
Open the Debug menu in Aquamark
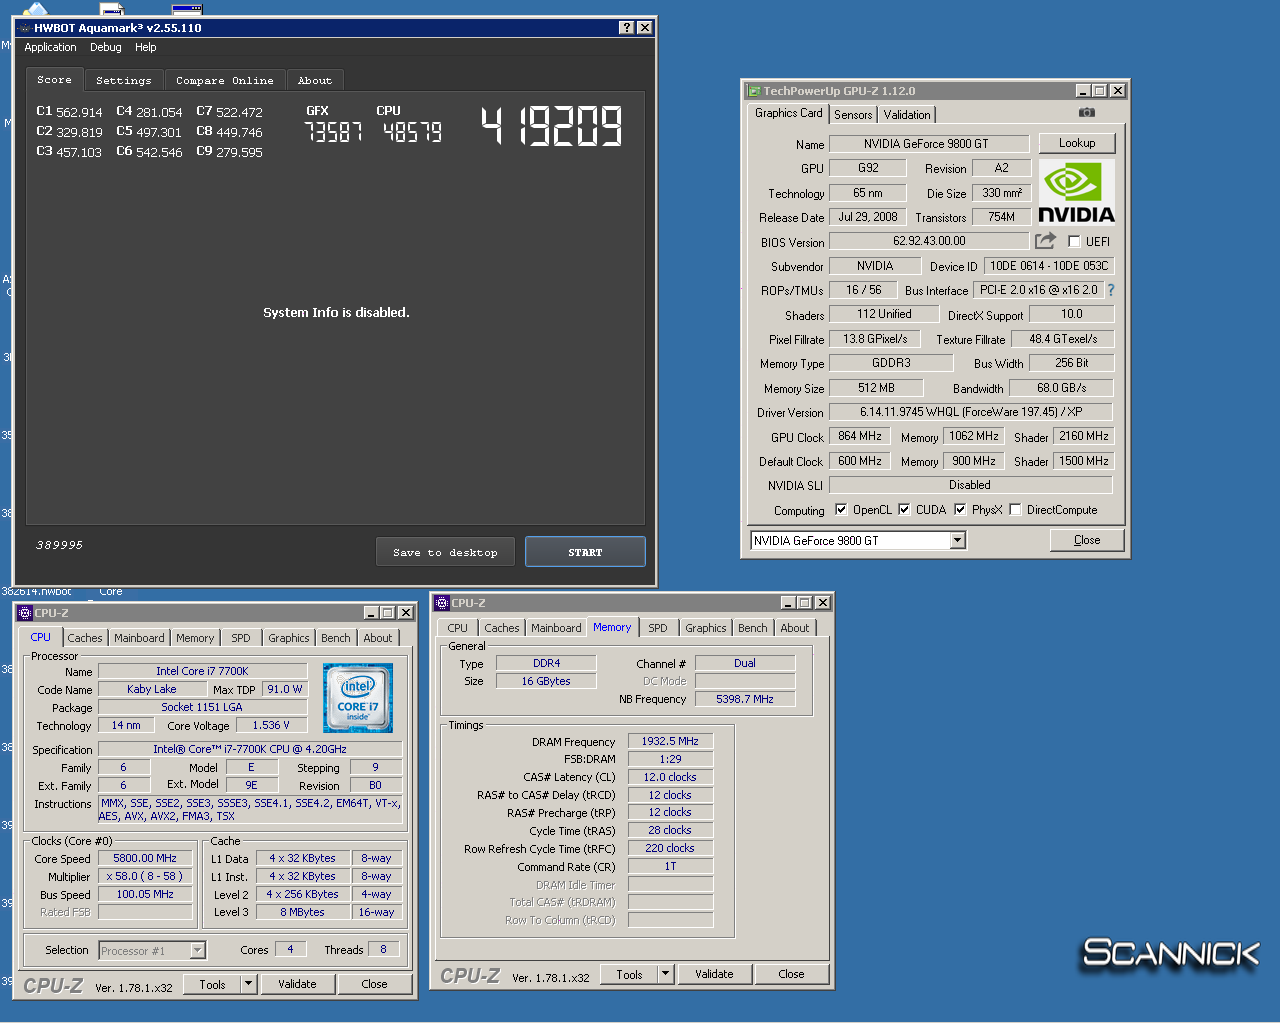(x=106, y=47)
